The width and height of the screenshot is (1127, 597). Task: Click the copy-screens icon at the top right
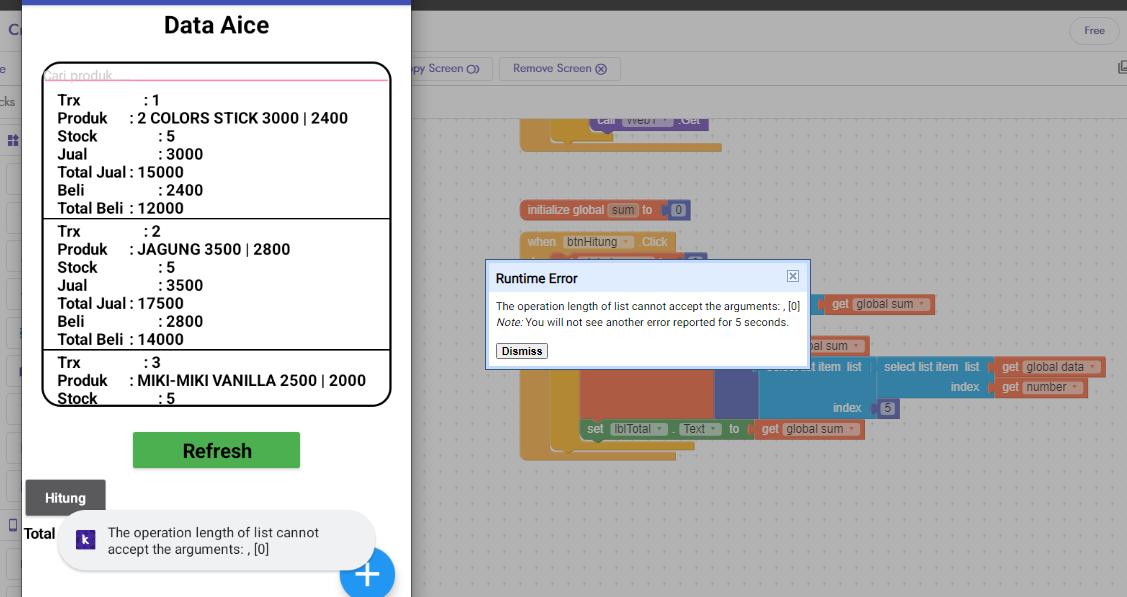(x=1122, y=65)
